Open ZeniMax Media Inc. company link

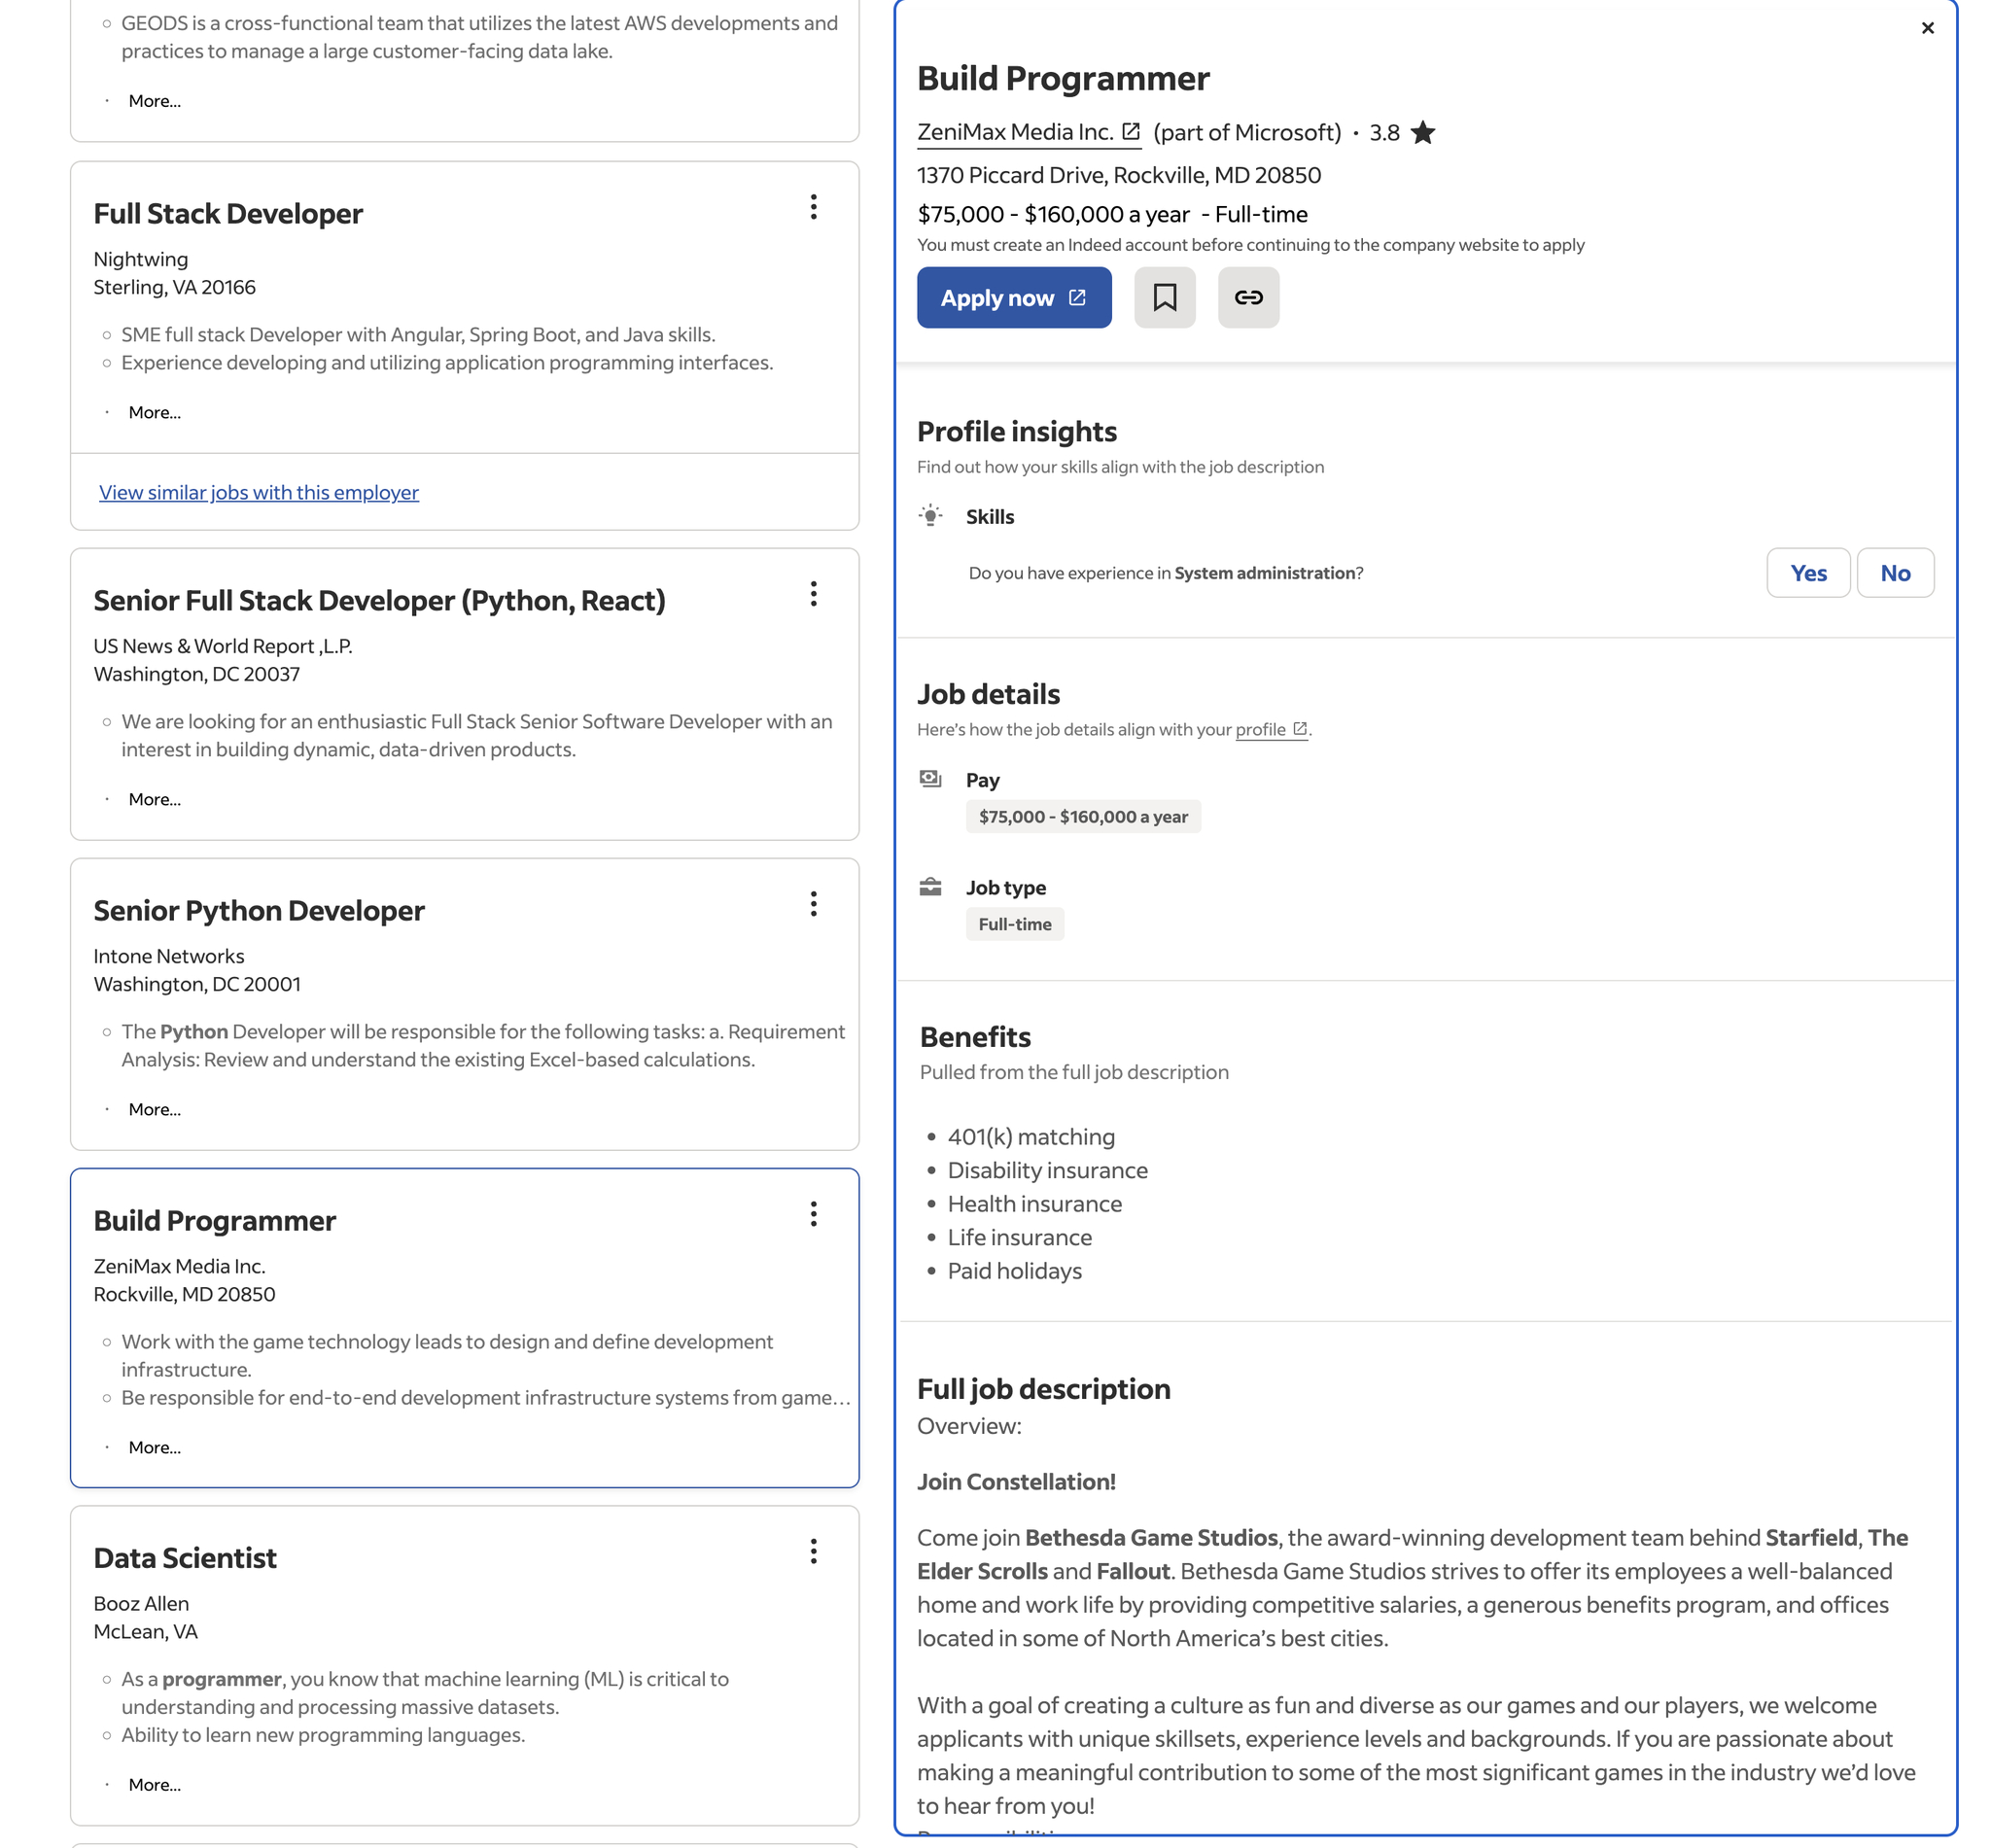click(x=1027, y=133)
